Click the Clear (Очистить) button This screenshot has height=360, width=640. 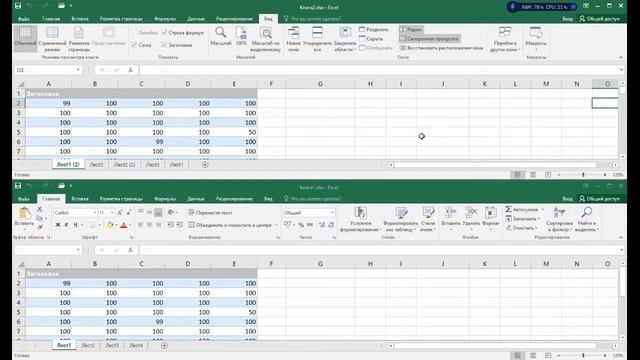[522, 228]
